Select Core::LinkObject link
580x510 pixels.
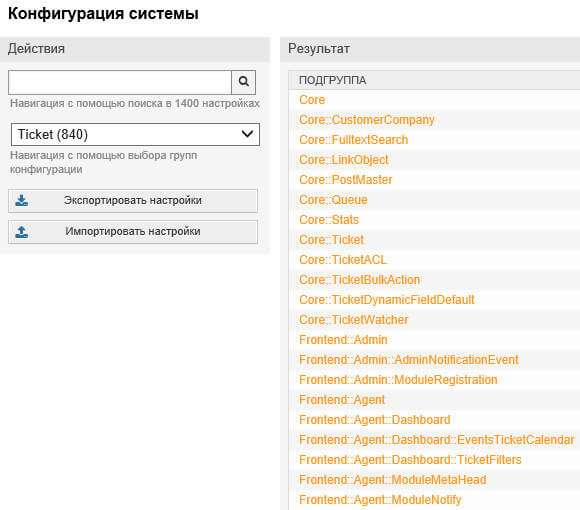(x=344, y=160)
